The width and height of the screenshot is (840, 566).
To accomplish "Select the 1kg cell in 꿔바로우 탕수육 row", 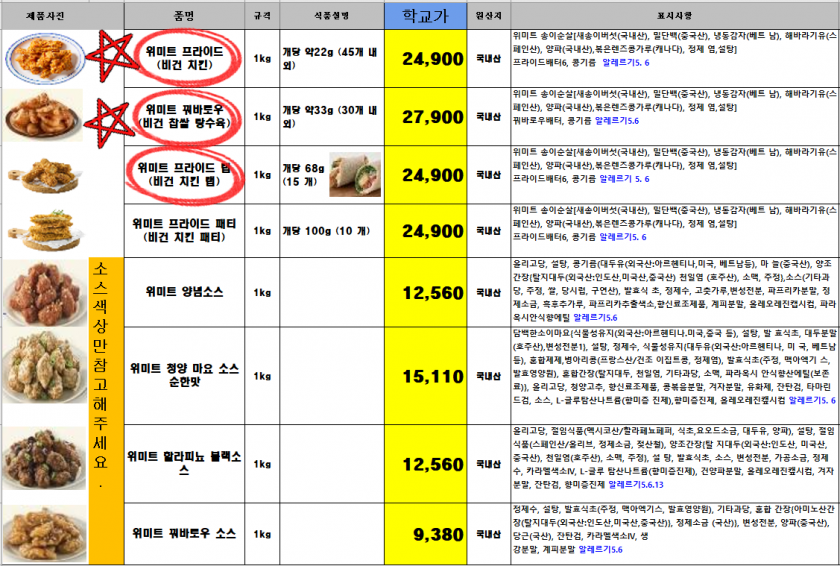I will point(262,117).
